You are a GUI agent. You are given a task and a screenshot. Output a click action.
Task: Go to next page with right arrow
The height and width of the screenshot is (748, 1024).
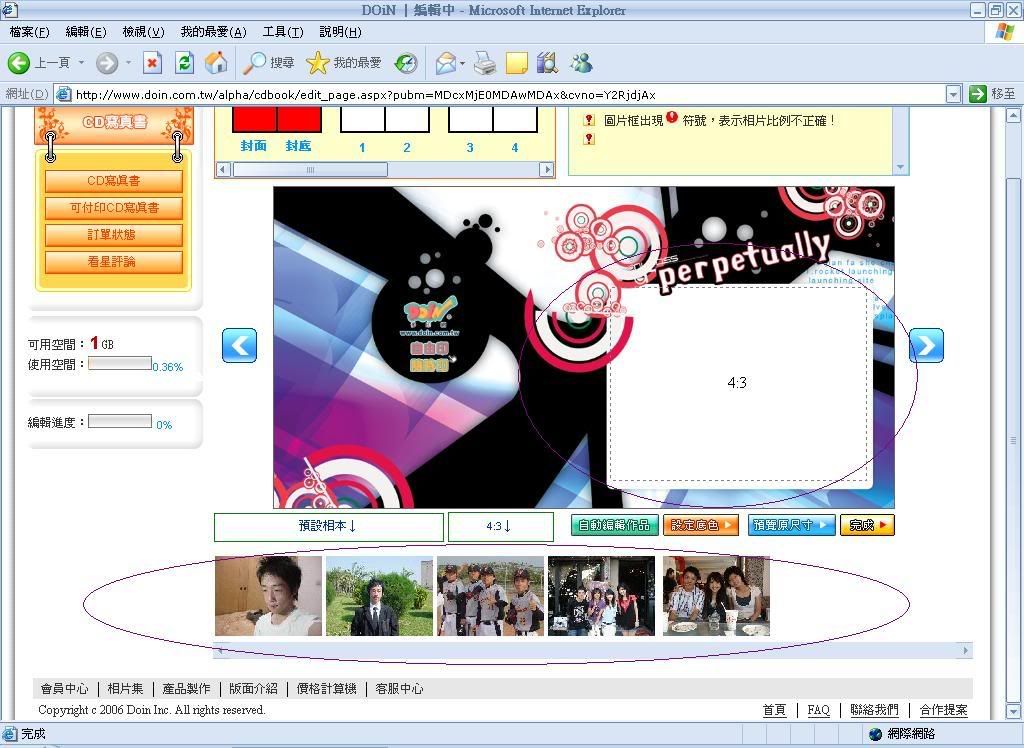(x=926, y=345)
